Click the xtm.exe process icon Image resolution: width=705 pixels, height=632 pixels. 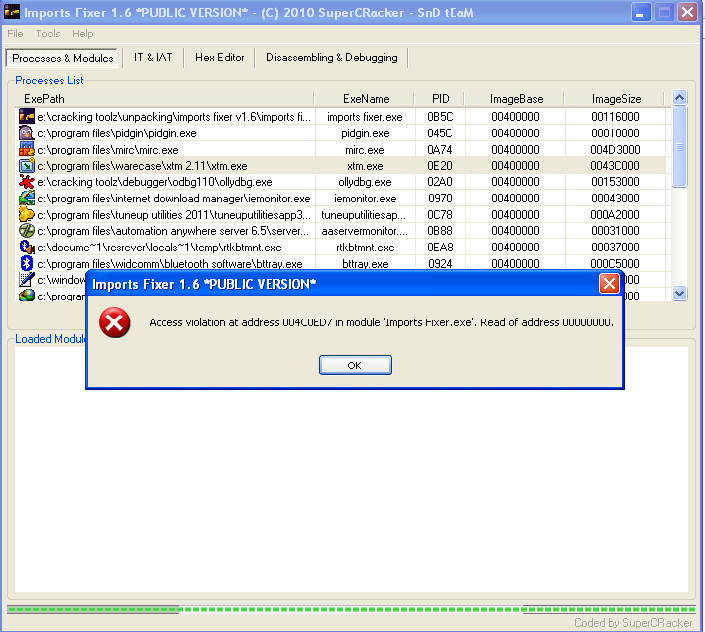point(27,165)
